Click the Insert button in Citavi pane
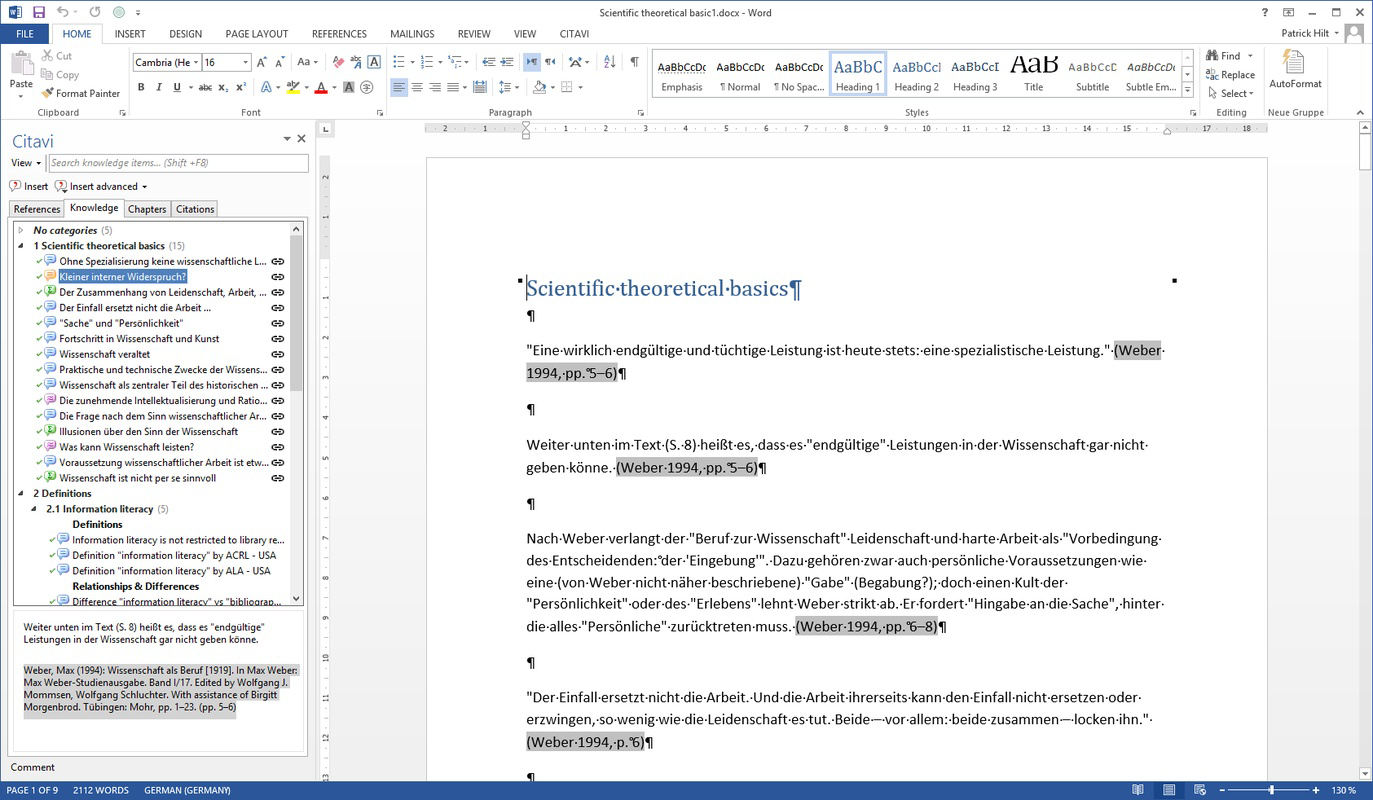Image resolution: width=1373 pixels, height=800 pixels. pos(29,186)
